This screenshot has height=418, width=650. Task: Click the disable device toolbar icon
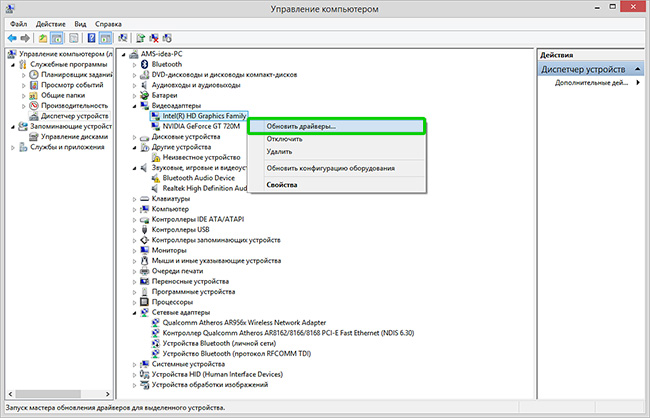[x=167, y=39]
